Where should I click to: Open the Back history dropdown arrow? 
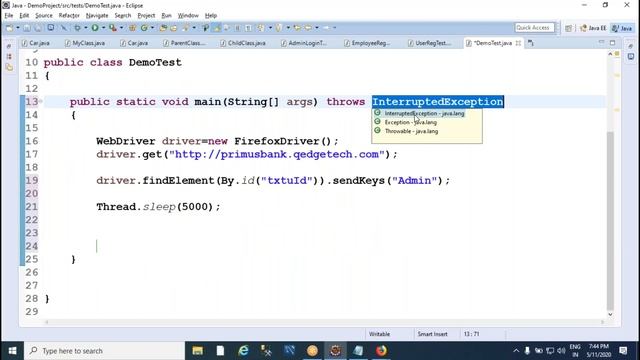317,28
